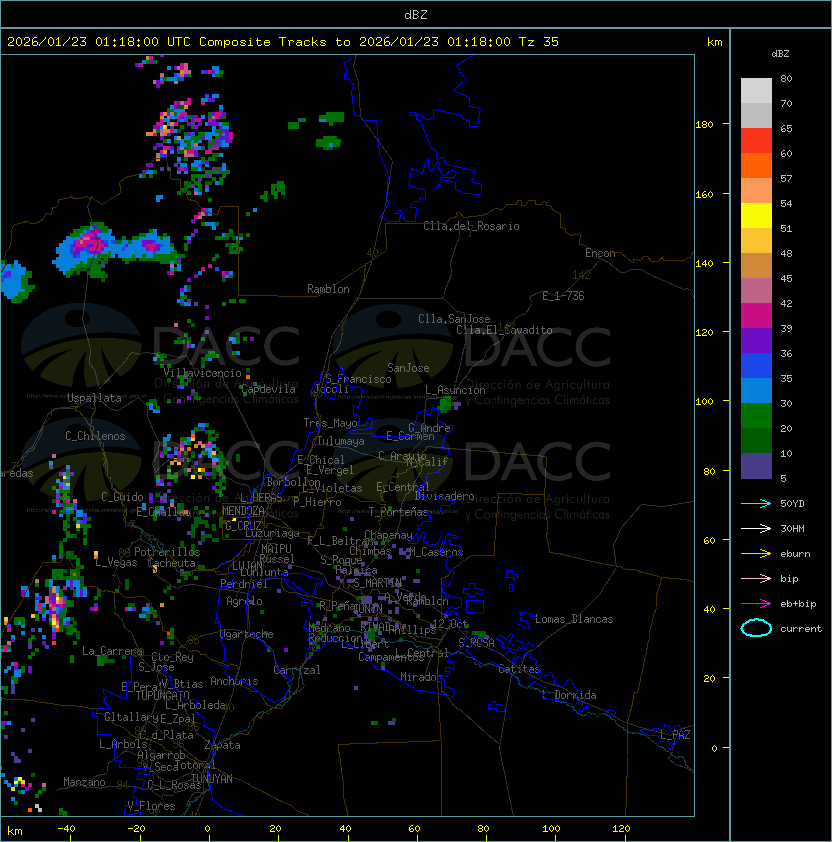The width and height of the screenshot is (832, 842).
Task: Click the cyan 50YD arrow in legend
Action: click(756, 503)
